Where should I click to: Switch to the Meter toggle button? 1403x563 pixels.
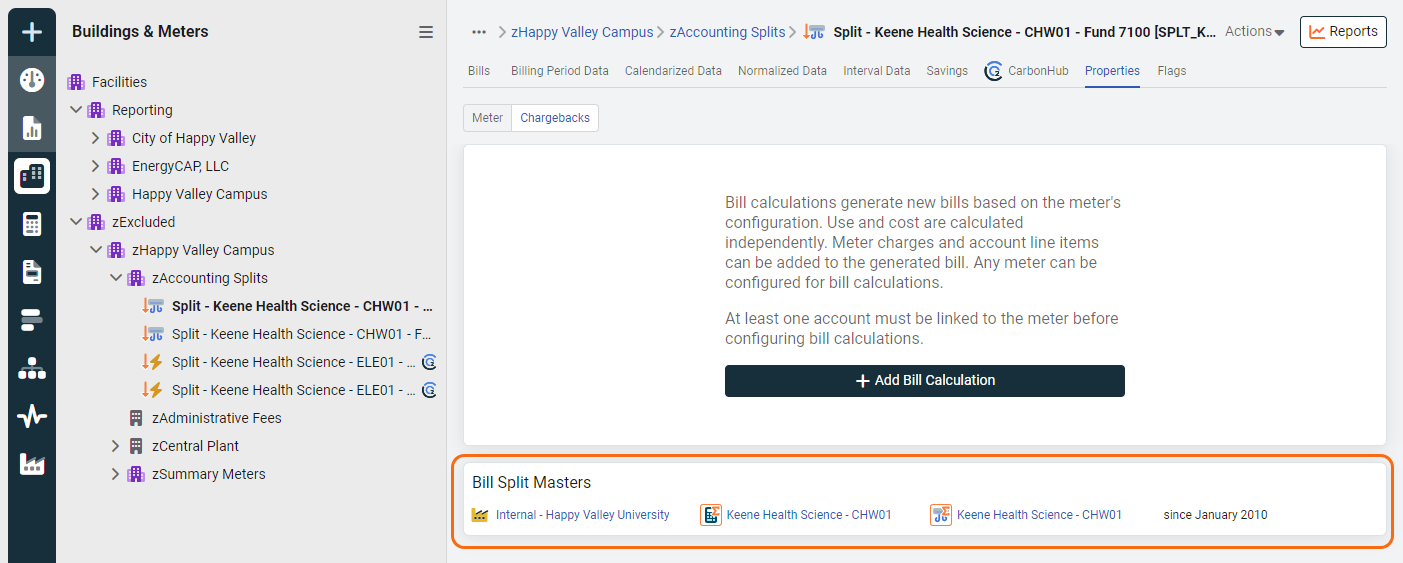[487, 118]
